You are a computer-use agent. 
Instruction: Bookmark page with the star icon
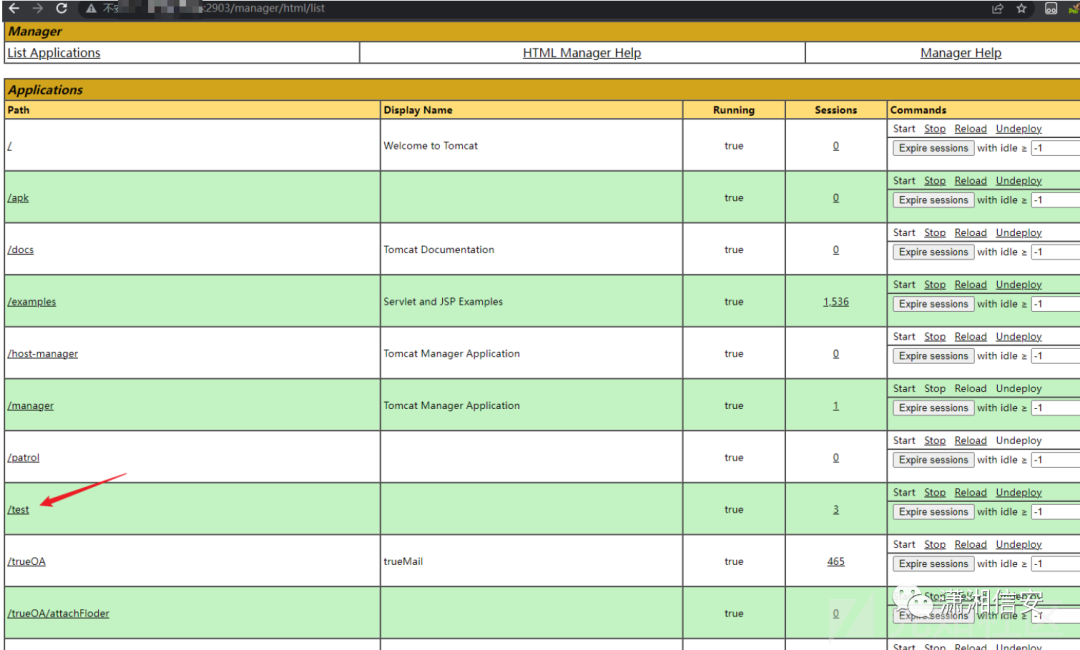coord(1021,8)
